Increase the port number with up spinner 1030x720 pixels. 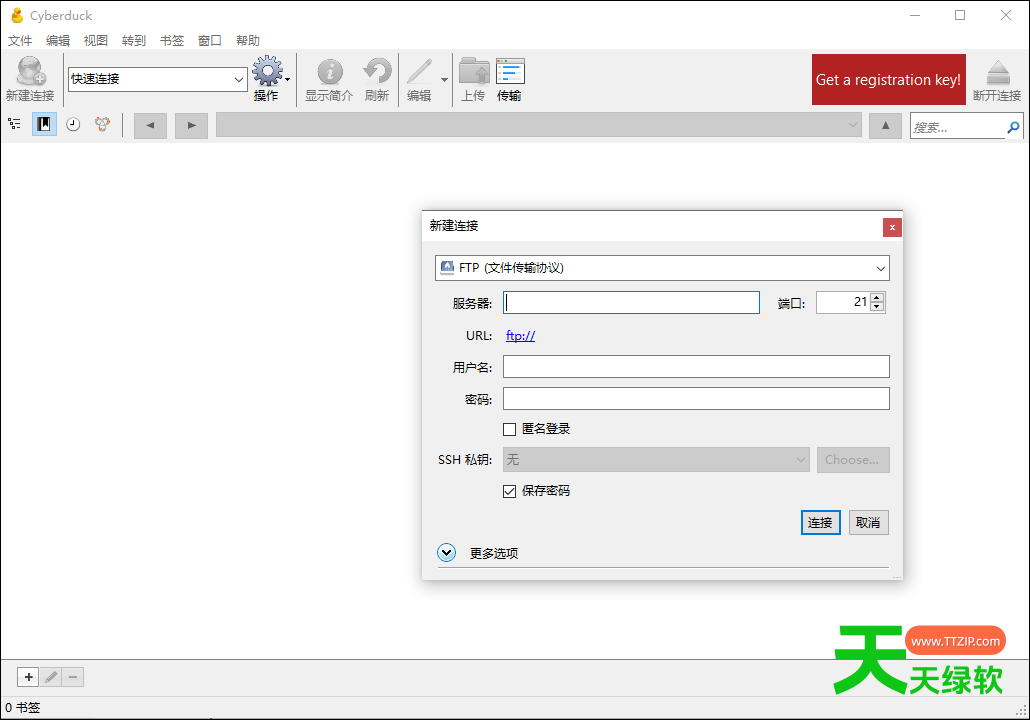coord(877,298)
